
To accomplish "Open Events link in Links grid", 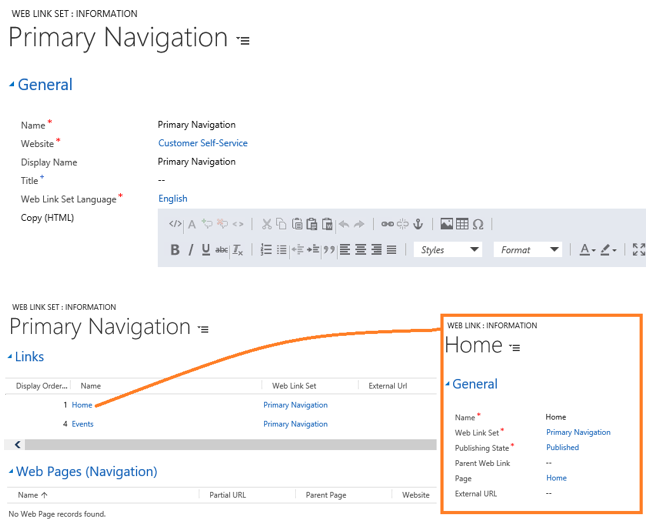I will click(x=83, y=424).
